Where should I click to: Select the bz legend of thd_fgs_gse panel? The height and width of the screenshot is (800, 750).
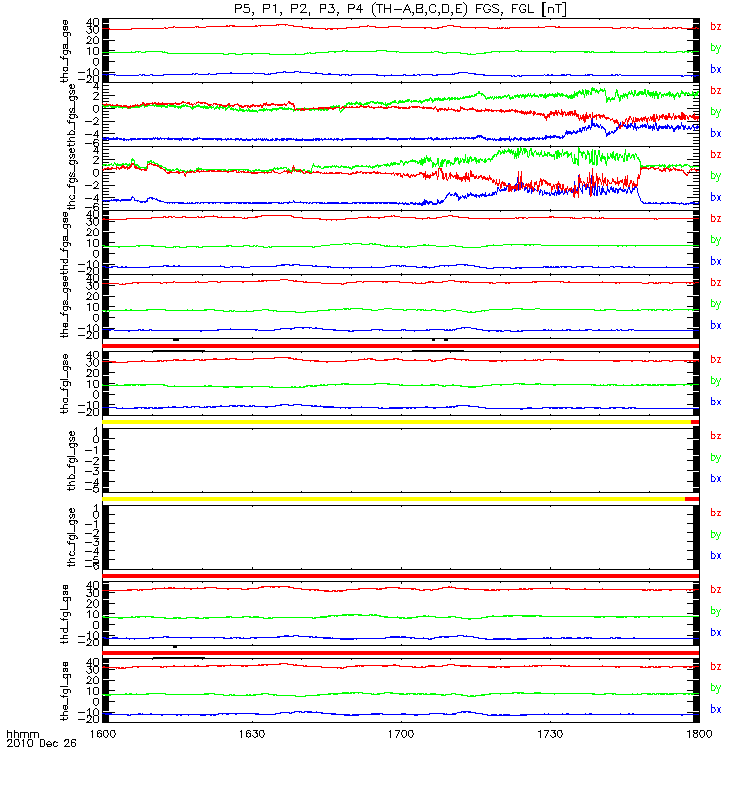click(716, 218)
